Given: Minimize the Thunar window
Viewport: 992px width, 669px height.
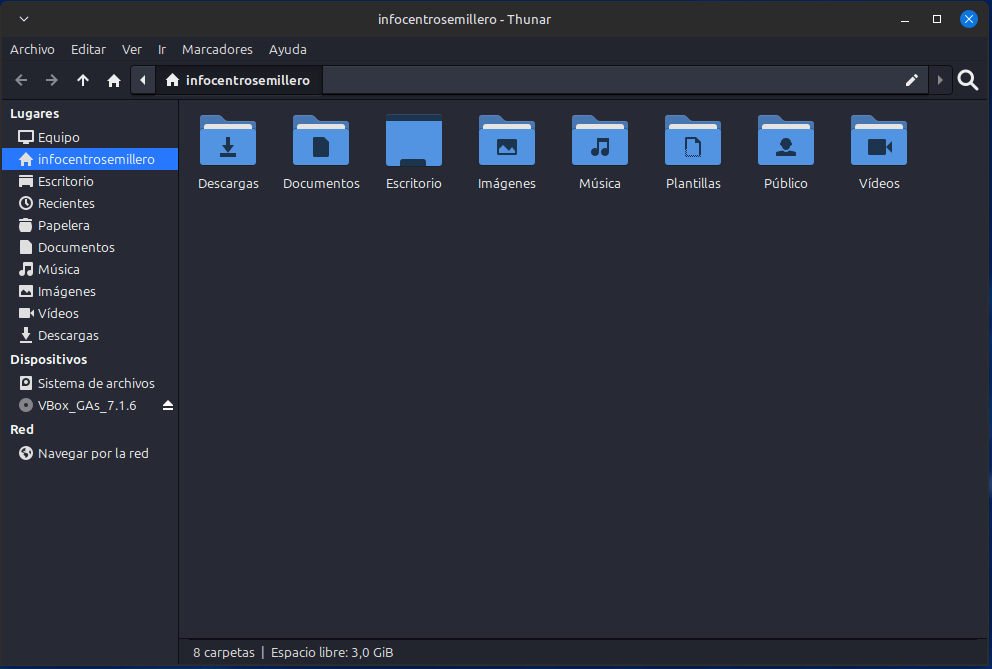Looking at the screenshot, I should tap(905, 19).
